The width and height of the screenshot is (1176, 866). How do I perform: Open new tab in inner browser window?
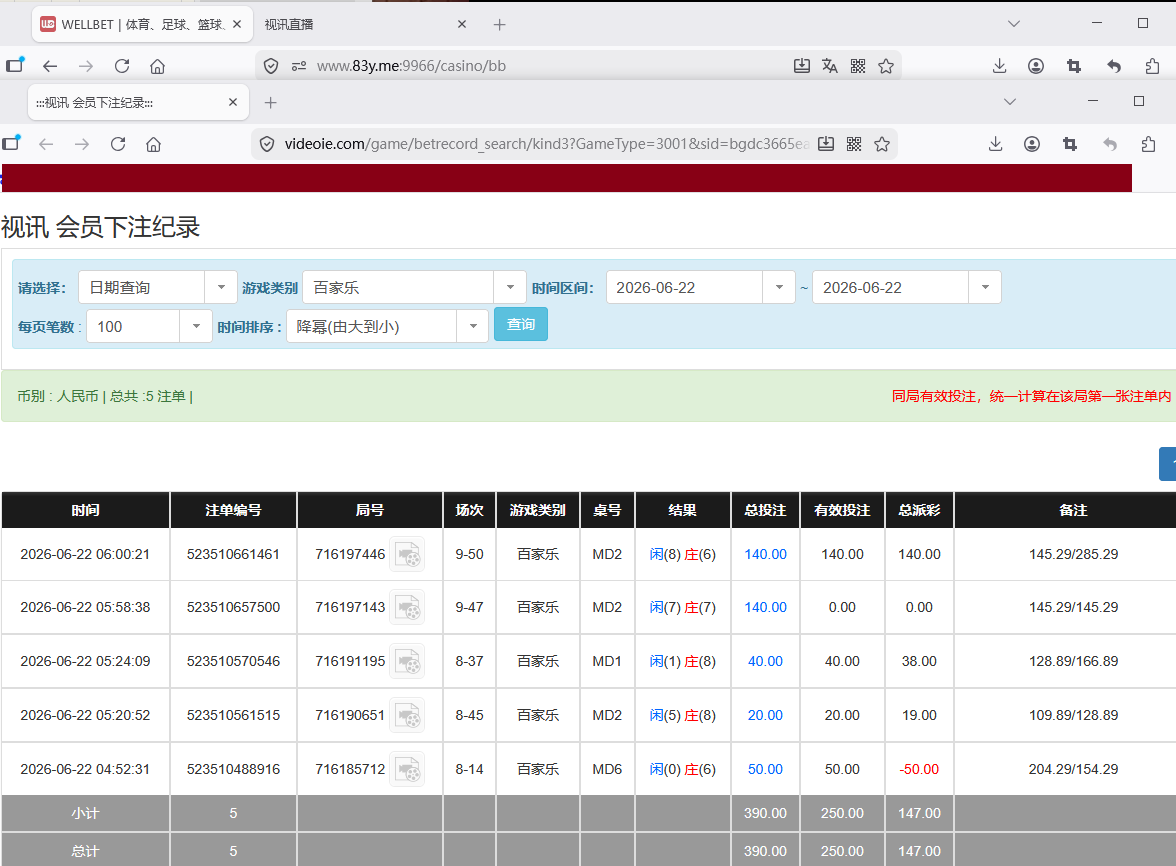[271, 103]
